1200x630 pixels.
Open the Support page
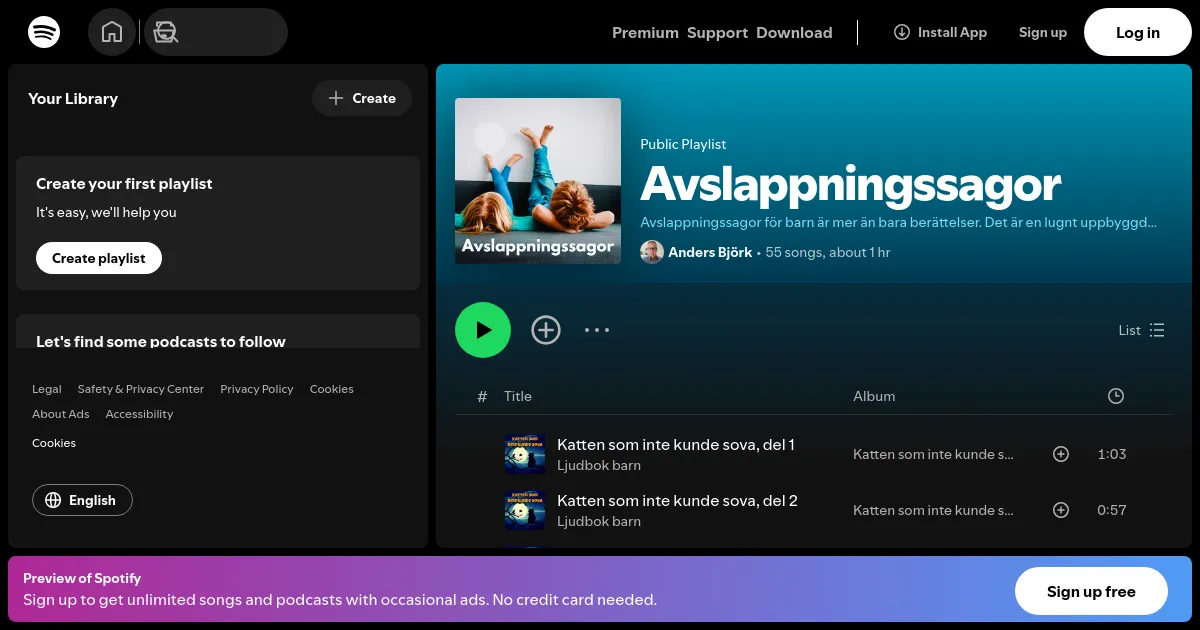coord(717,32)
